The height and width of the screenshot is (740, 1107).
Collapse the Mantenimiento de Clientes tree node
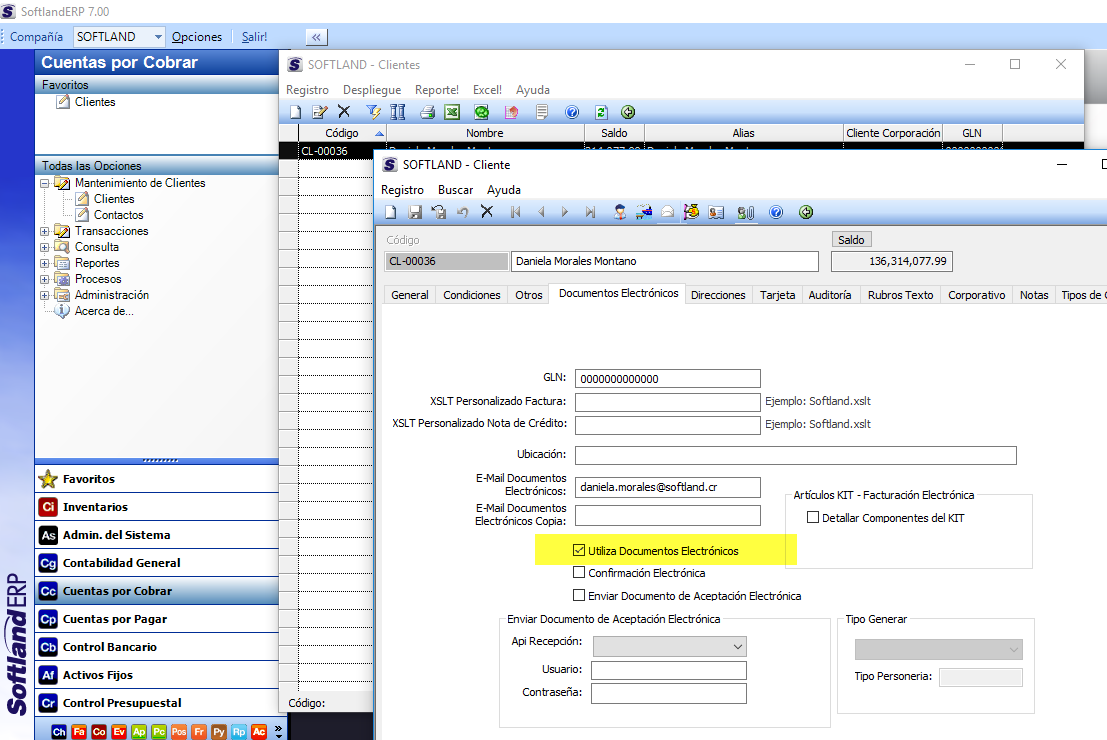click(x=44, y=183)
